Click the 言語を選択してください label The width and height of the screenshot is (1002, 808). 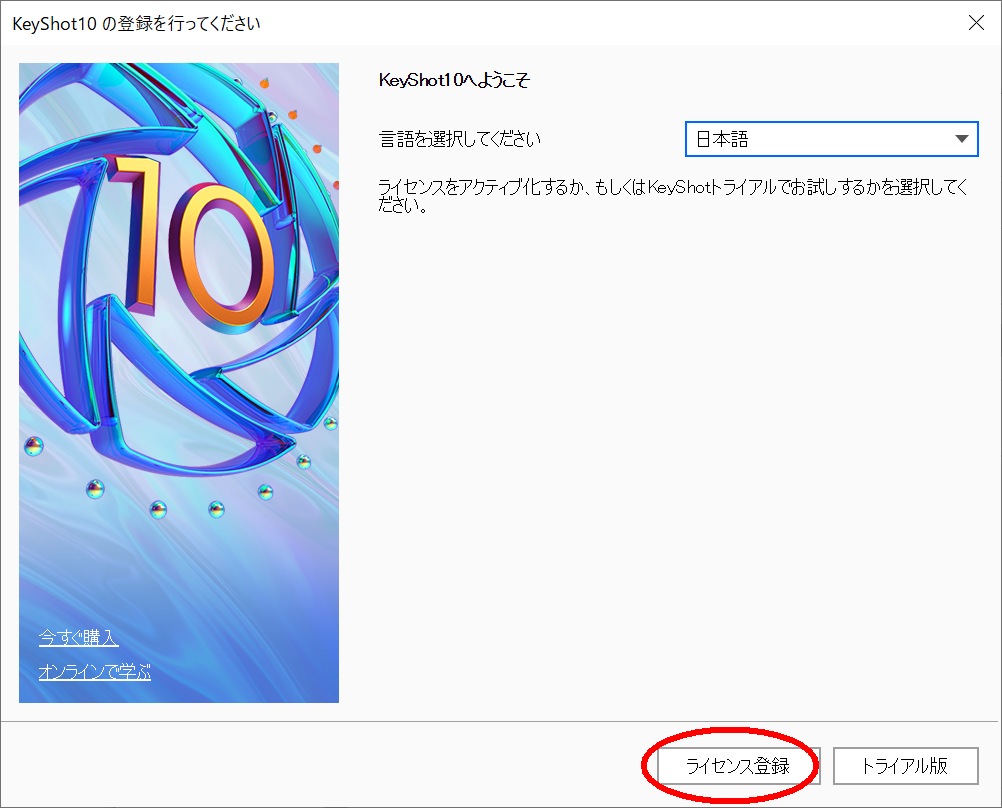pos(459,139)
